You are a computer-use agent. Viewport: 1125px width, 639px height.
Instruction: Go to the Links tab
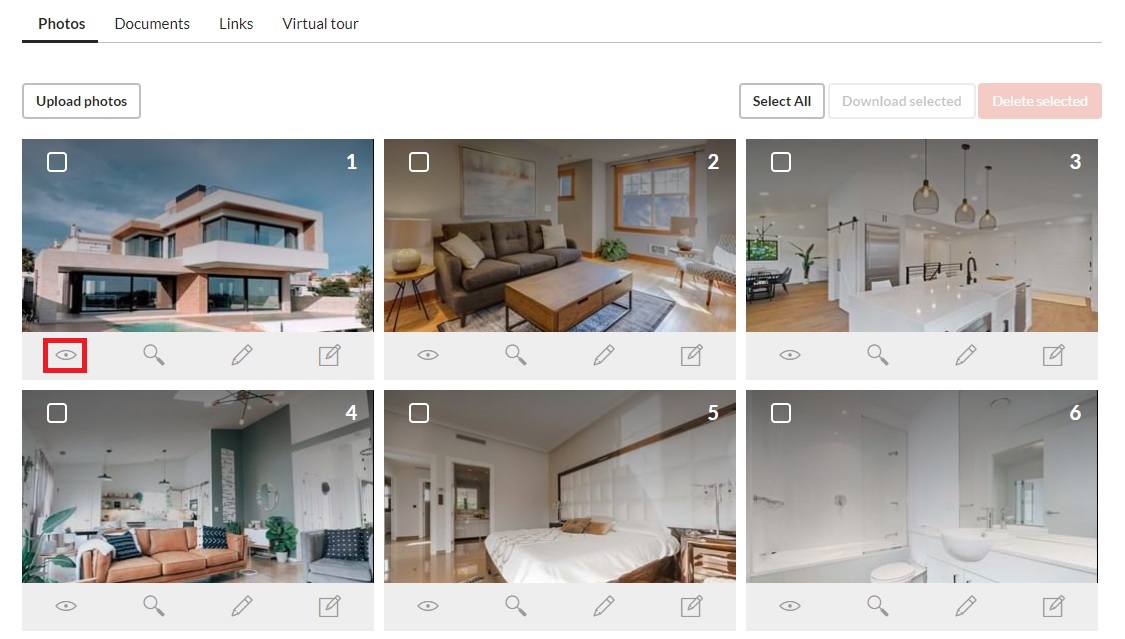click(x=236, y=24)
